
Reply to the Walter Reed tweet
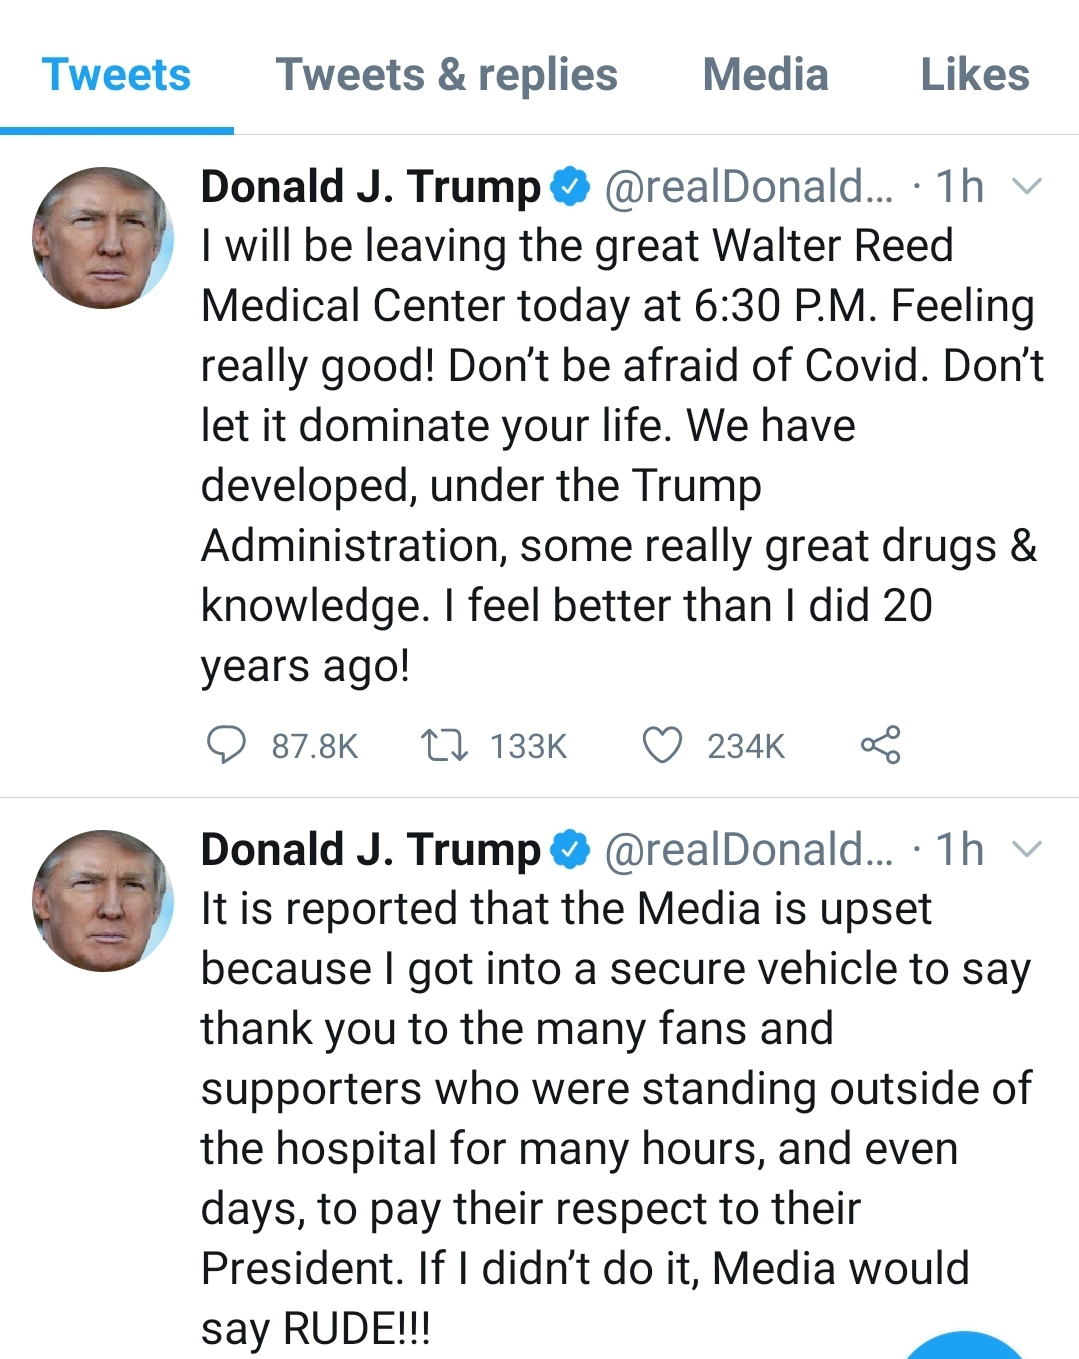tap(226, 745)
